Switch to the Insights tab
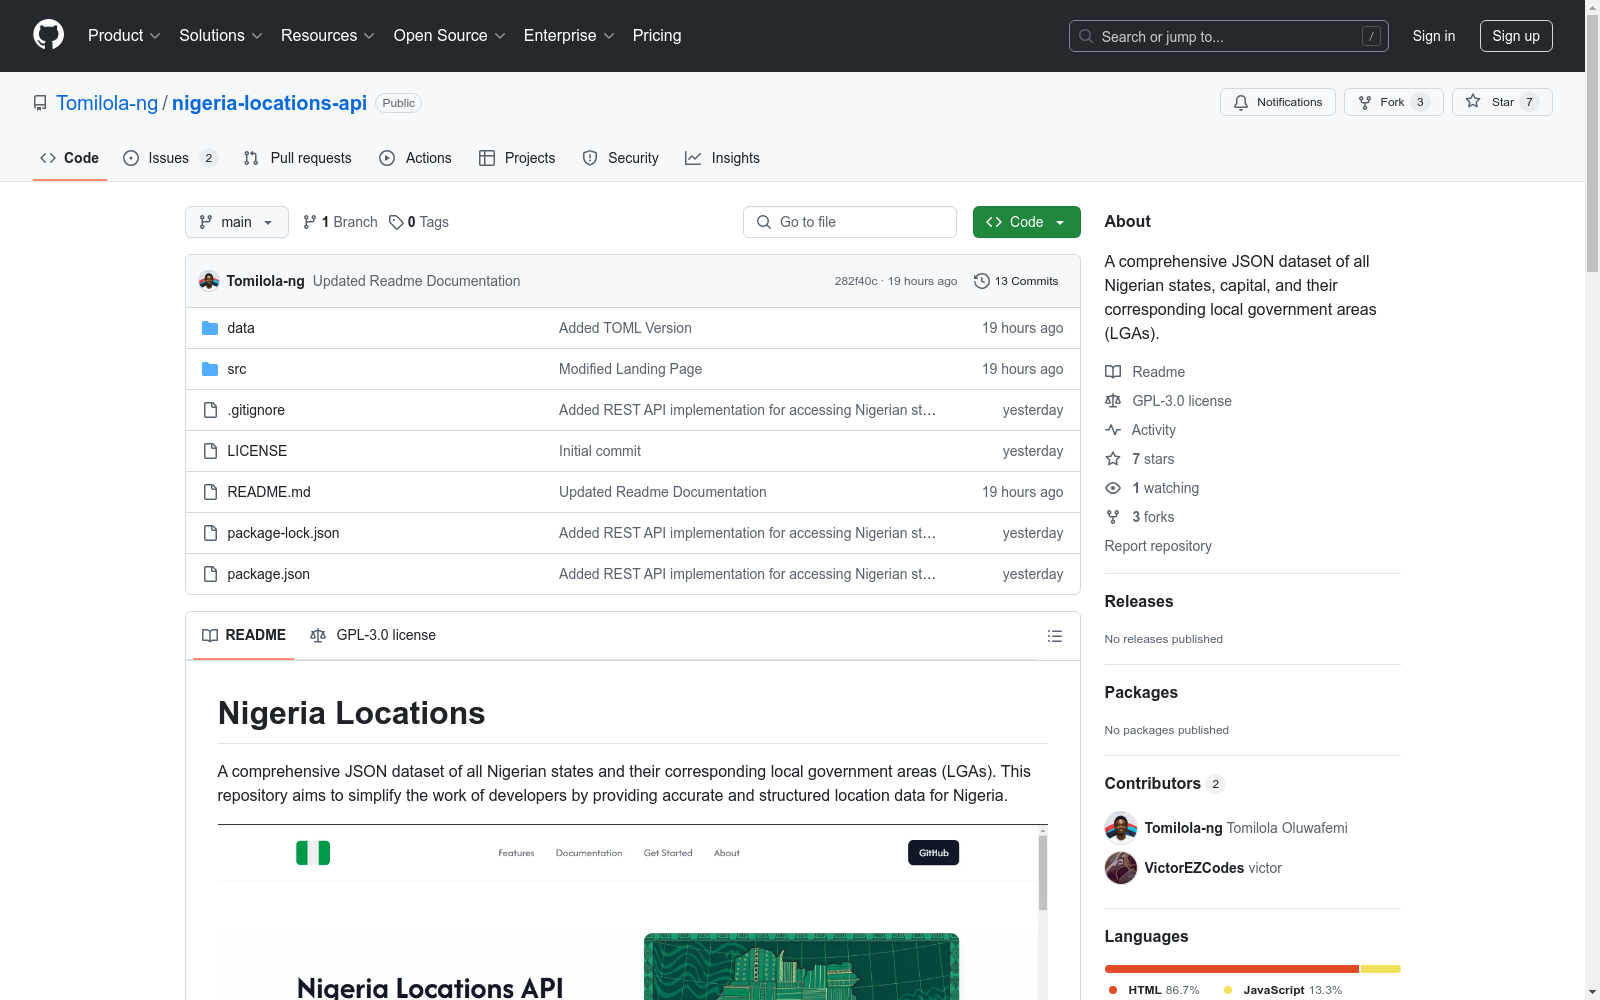The width and height of the screenshot is (1600, 1000). [x=723, y=158]
